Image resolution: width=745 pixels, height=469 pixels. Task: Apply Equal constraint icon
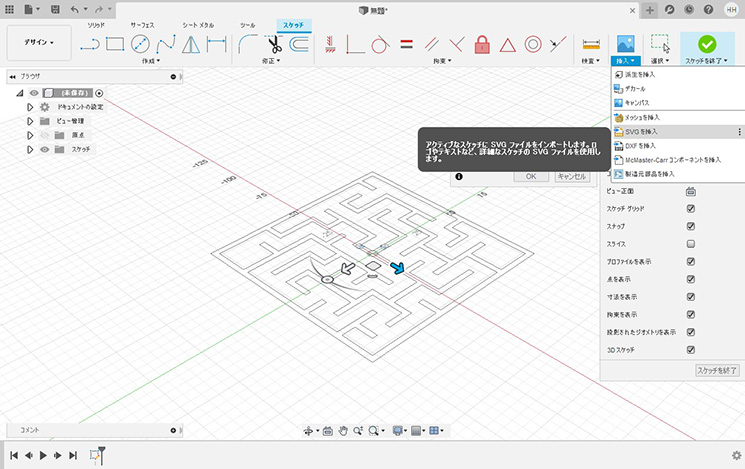[406, 44]
